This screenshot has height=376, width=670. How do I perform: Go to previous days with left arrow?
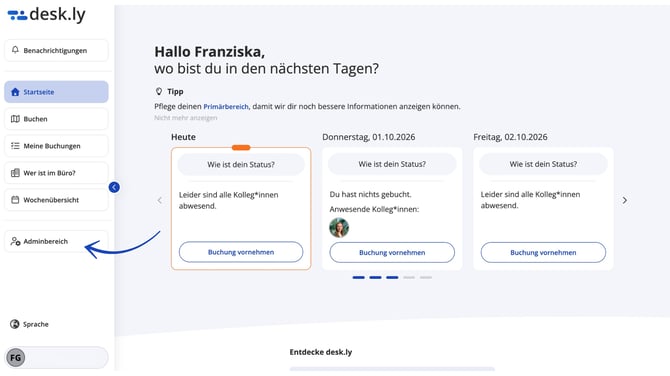[160, 200]
